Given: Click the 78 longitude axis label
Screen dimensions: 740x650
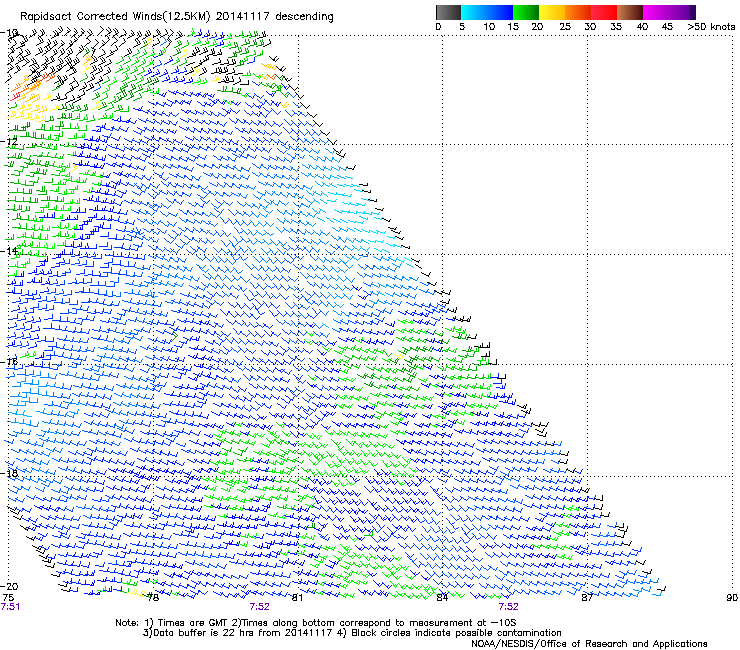Looking at the screenshot, I should pyautogui.click(x=153, y=598).
